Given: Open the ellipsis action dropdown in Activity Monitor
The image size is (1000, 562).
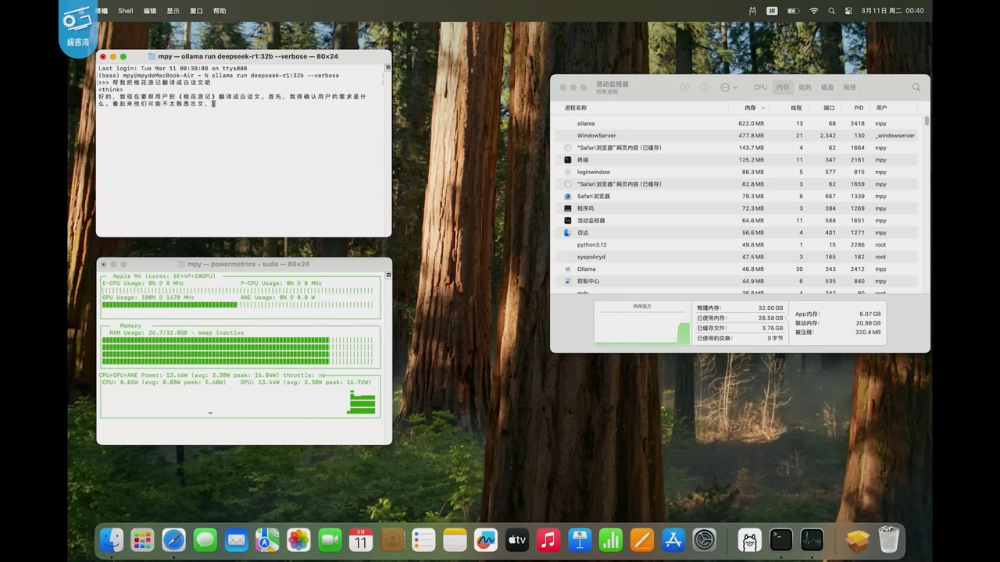Looking at the screenshot, I should (x=727, y=88).
